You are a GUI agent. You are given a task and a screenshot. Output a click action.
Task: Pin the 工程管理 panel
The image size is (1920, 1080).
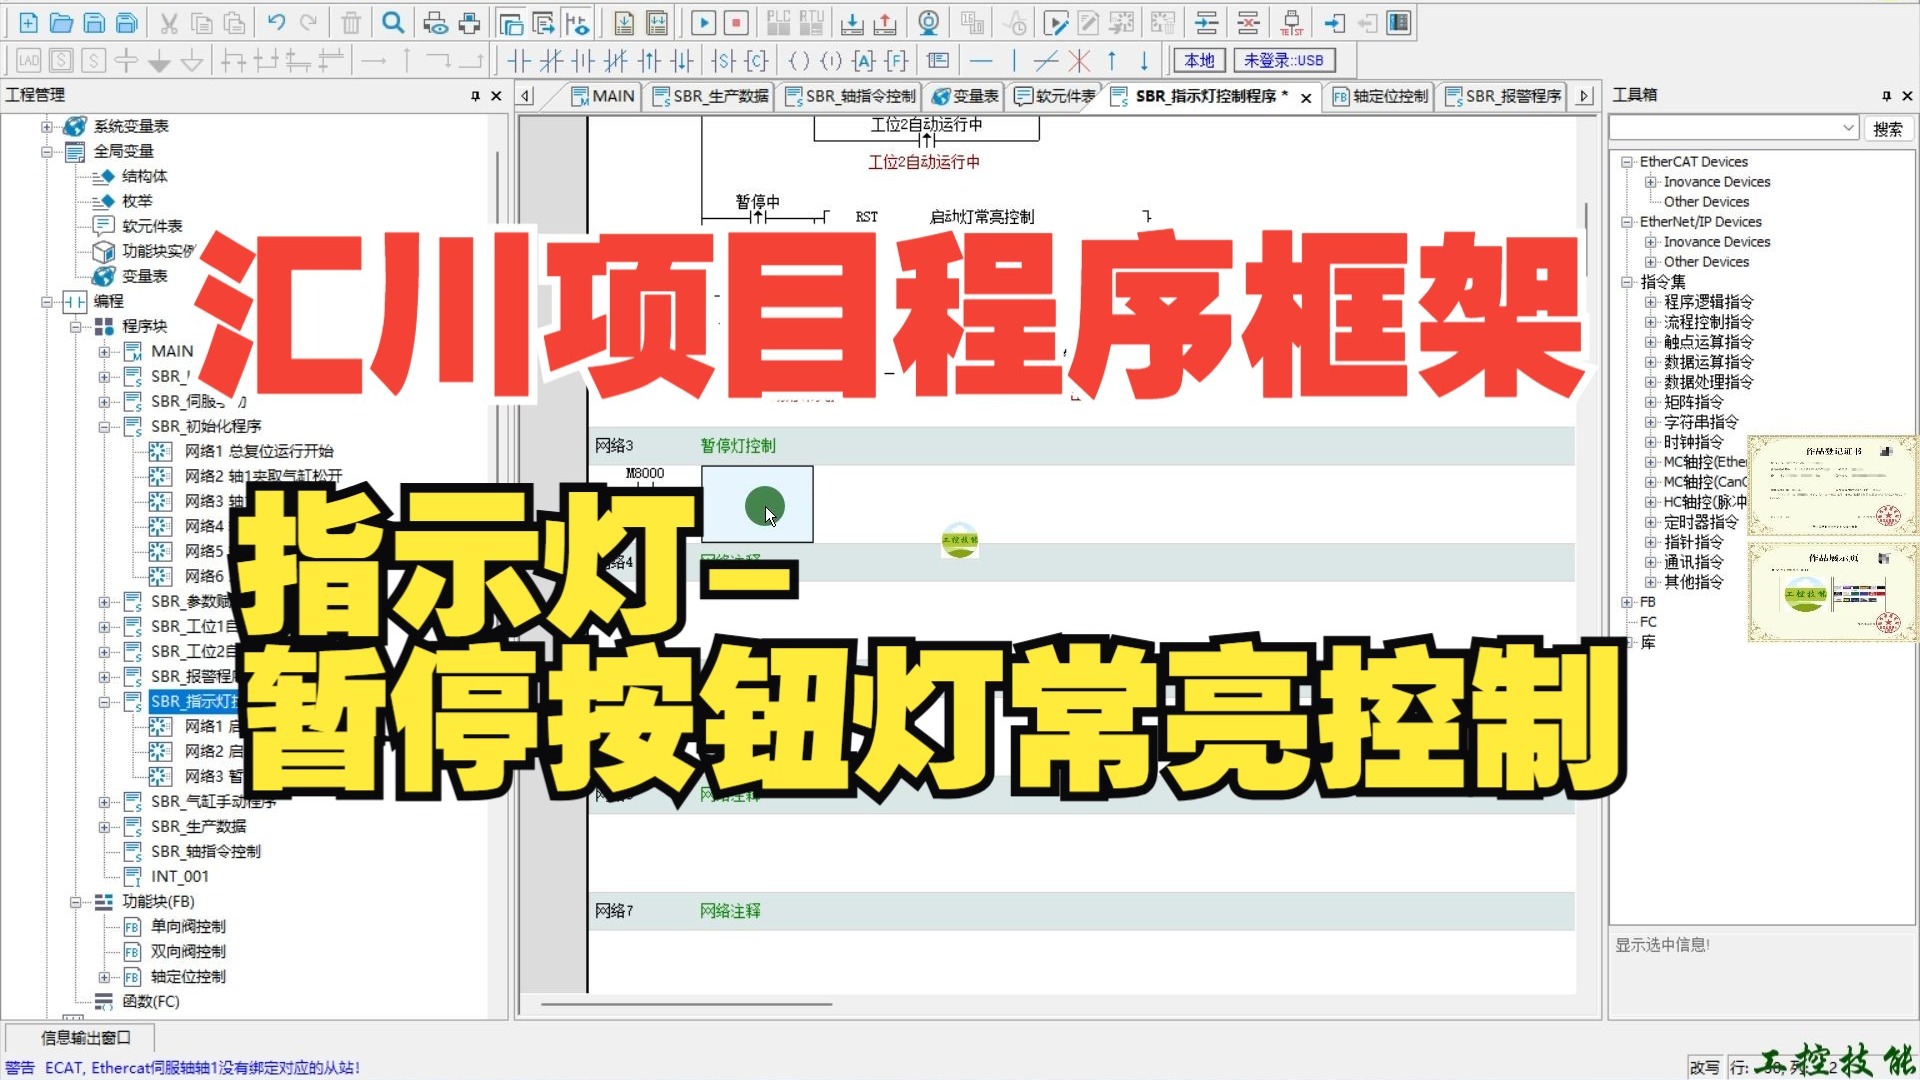point(475,96)
